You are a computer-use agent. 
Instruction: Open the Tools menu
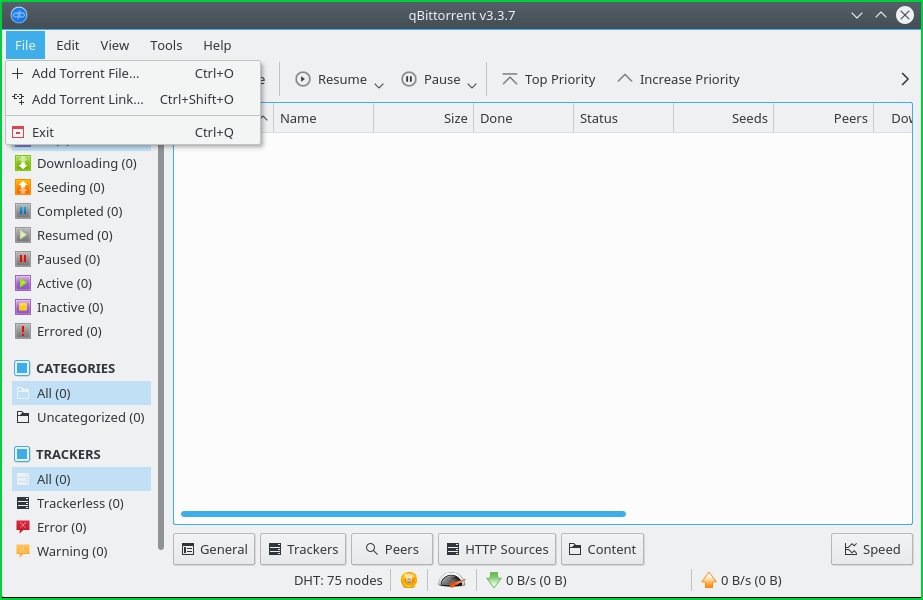165,45
